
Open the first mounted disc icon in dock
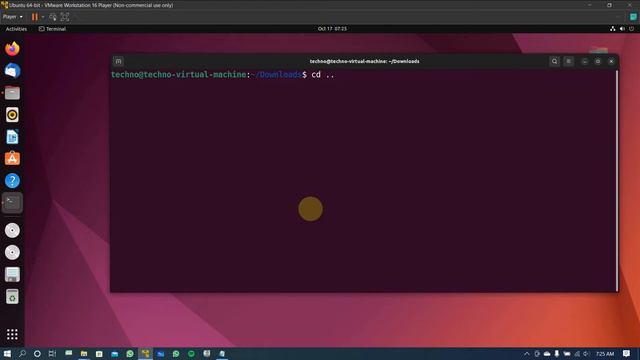[x=12, y=231]
